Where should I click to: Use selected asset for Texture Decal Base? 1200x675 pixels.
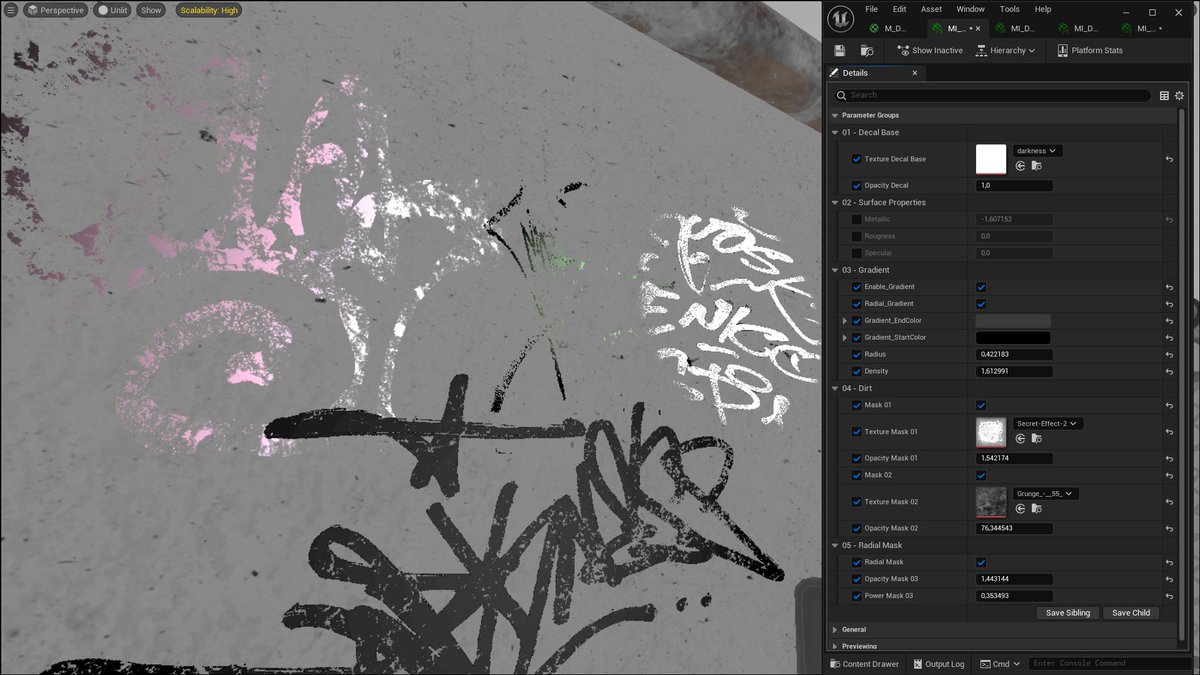[x=1020, y=167]
